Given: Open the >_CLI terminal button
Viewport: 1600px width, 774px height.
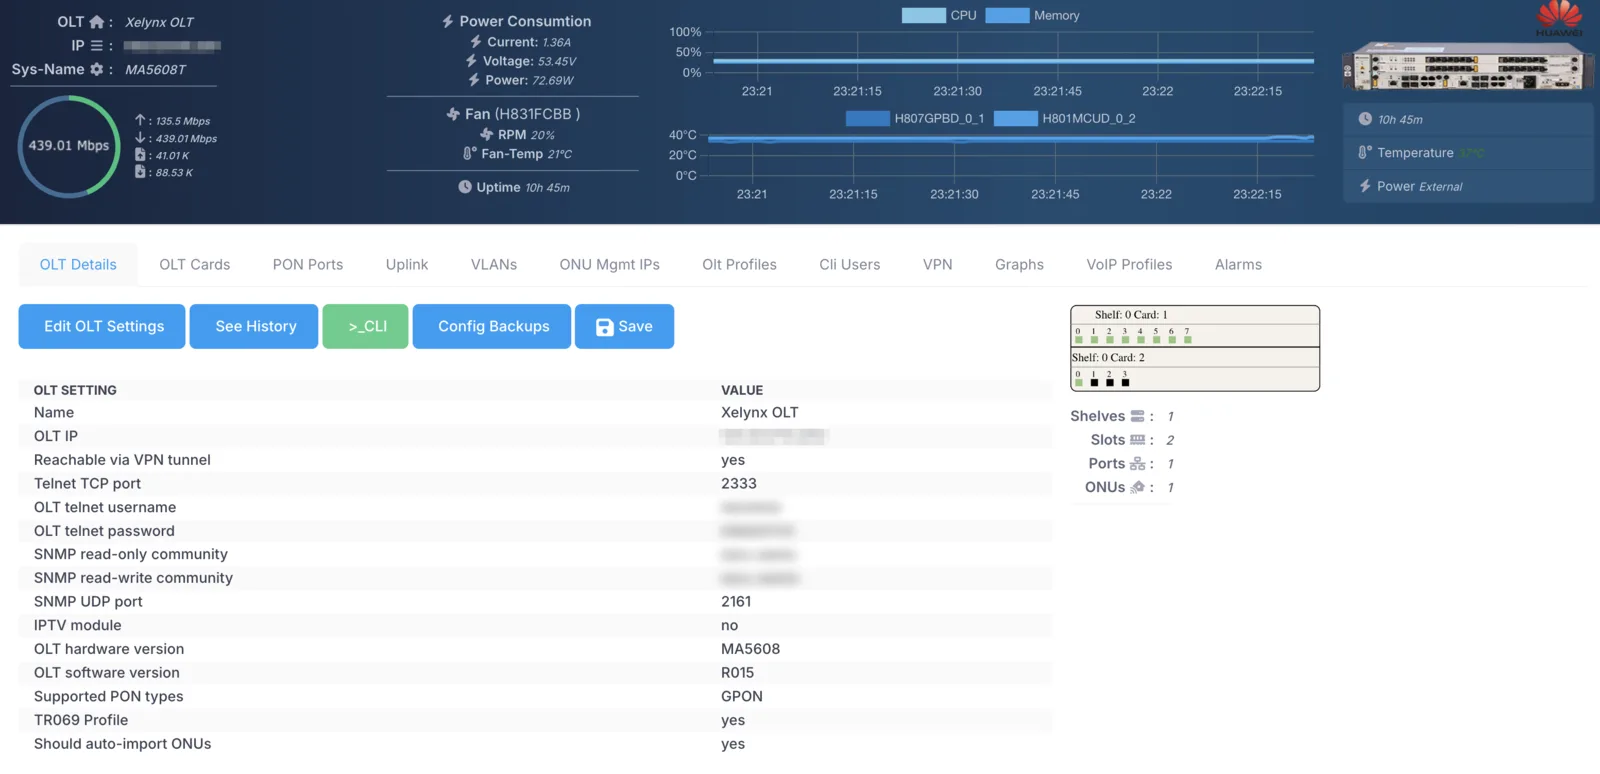Looking at the screenshot, I should pos(365,327).
